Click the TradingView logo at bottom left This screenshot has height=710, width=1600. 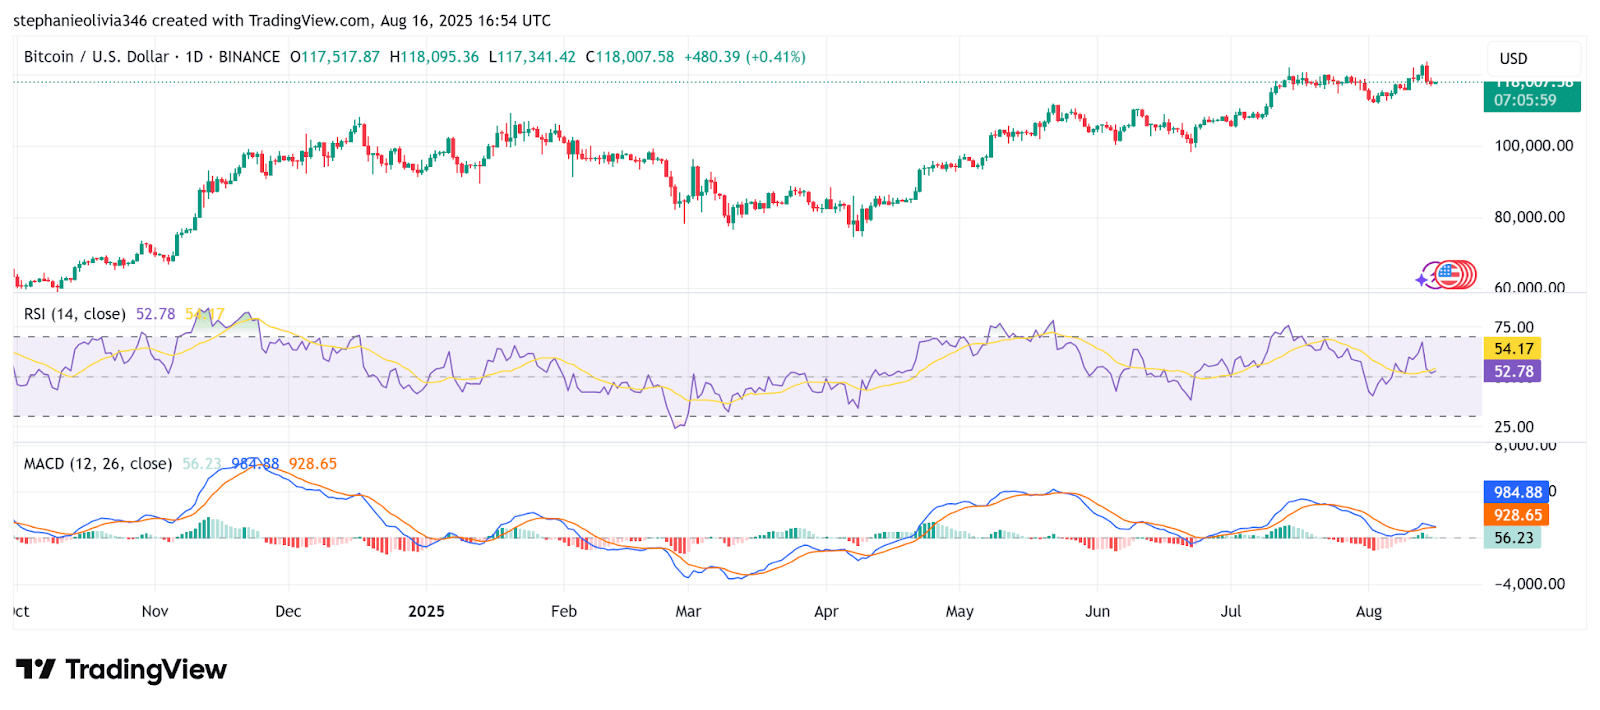tap(121, 669)
